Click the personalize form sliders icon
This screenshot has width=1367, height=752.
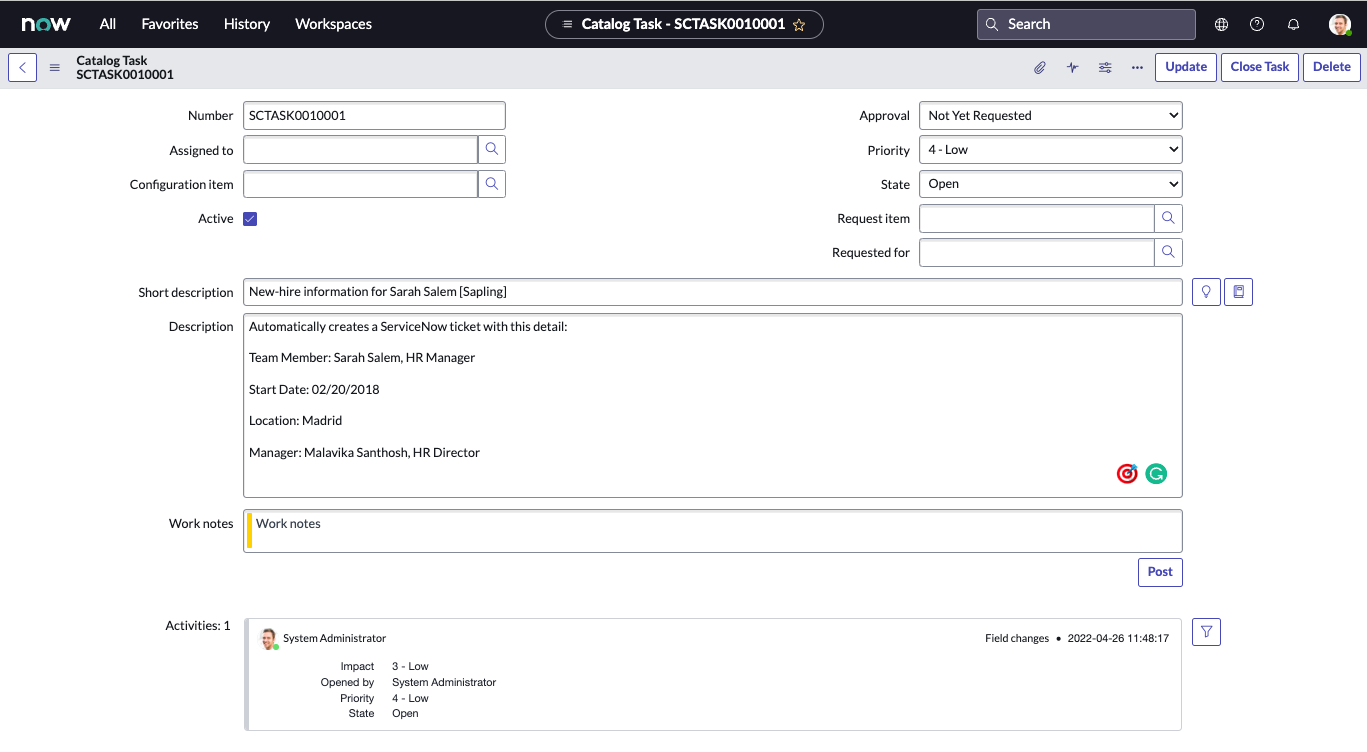(x=1105, y=68)
